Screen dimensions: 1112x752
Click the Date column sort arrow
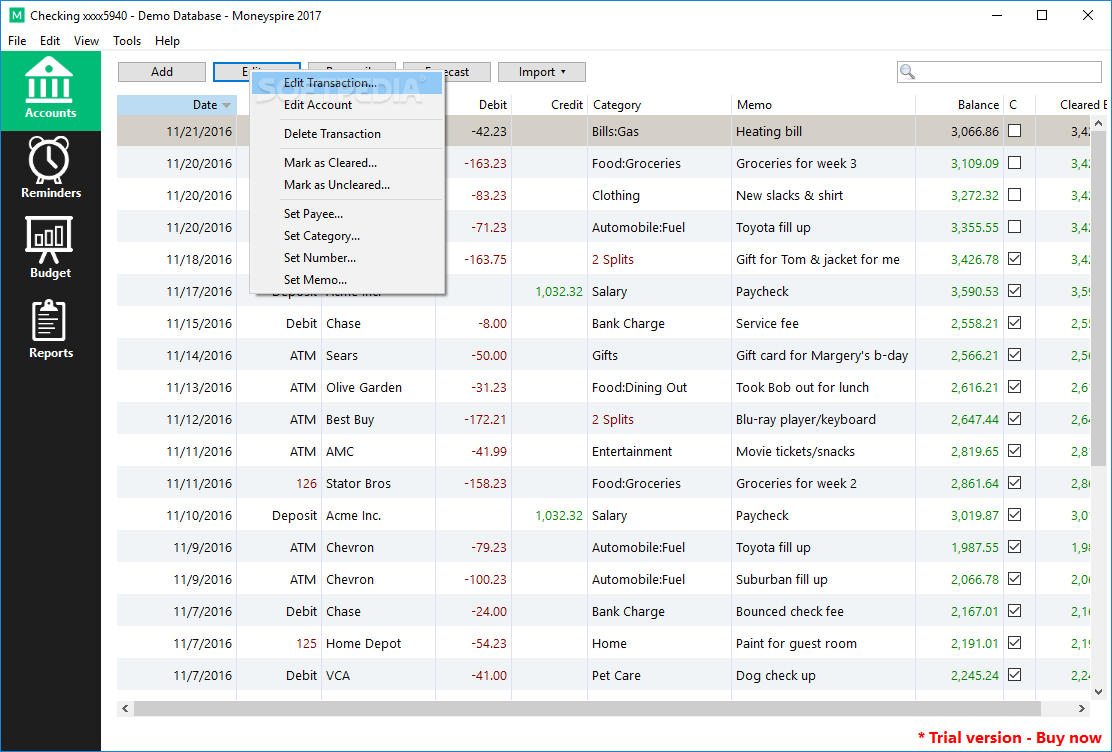[x=226, y=105]
